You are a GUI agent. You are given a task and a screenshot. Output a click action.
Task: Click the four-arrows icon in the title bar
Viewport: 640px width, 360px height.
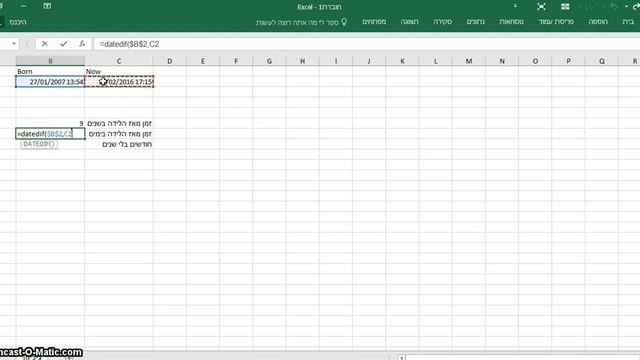(541, 7)
